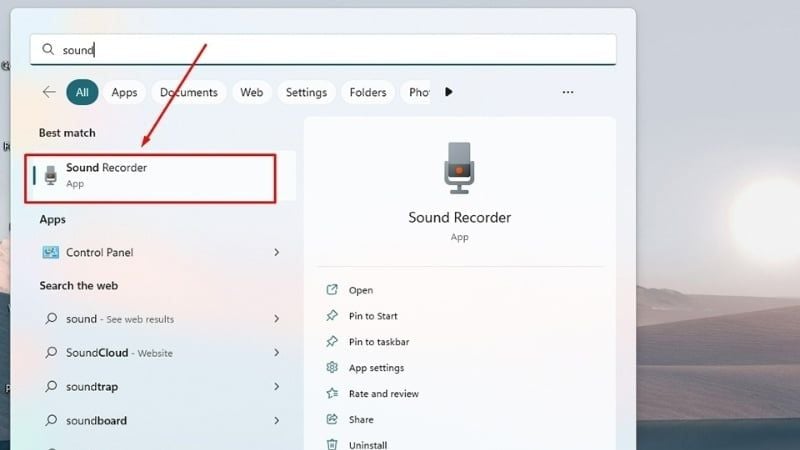This screenshot has height=450, width=800.
Task: Switch to the Settings filter tab
Action: [306, 92]
